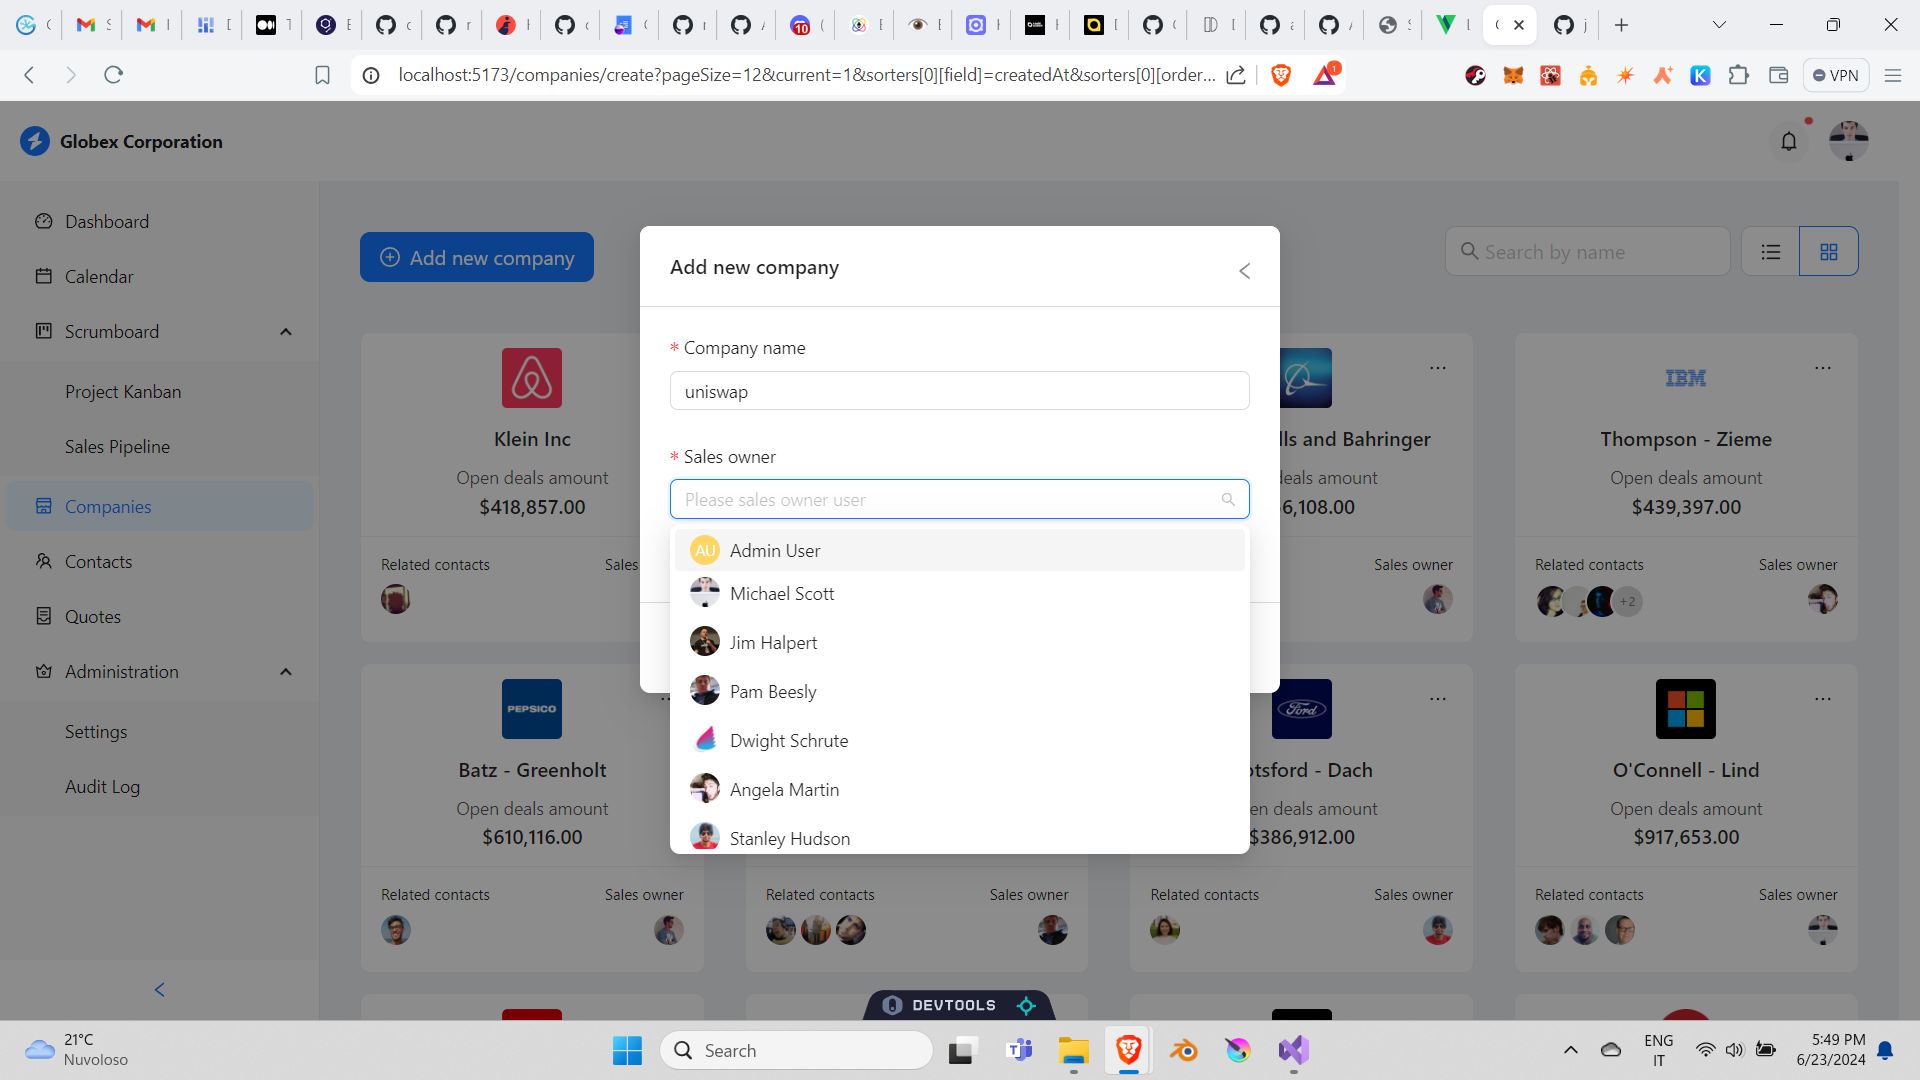Click the Sales owner dropdown field
The image size is (1920, 1080).
(959, 498)
